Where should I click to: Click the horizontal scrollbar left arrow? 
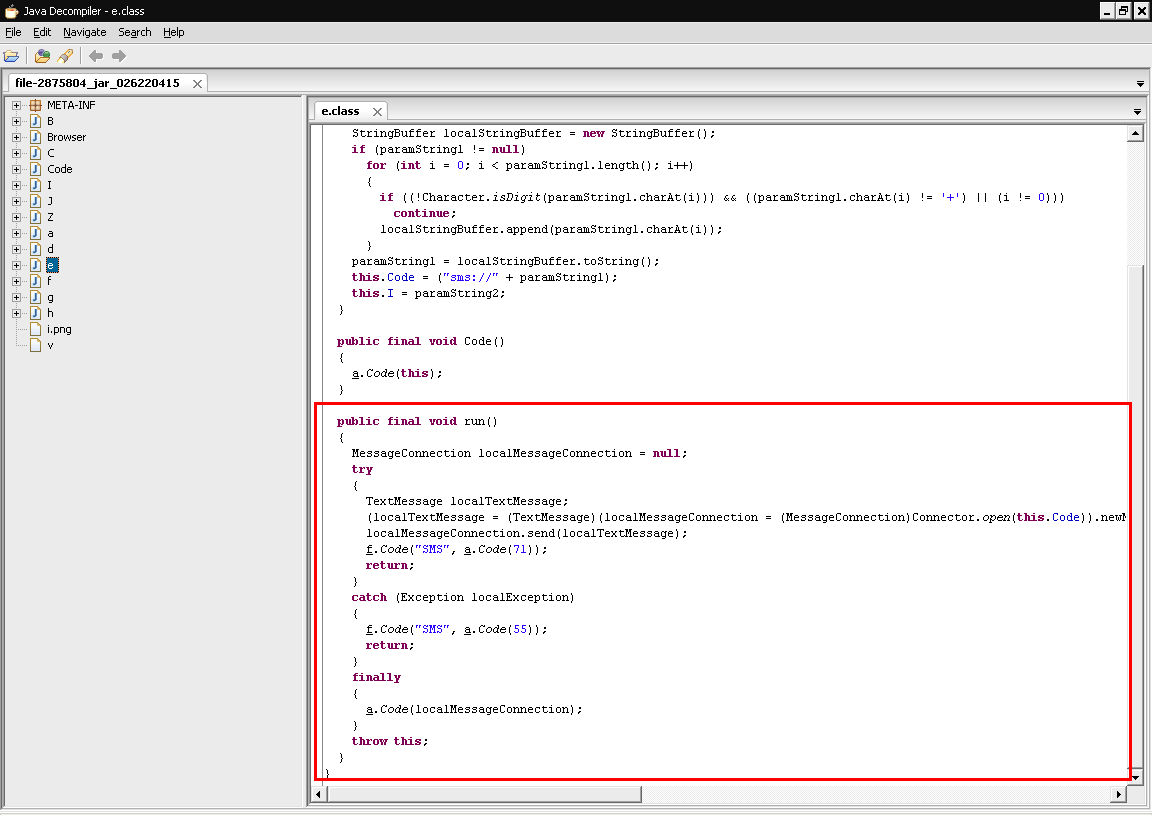coord(318,794)
